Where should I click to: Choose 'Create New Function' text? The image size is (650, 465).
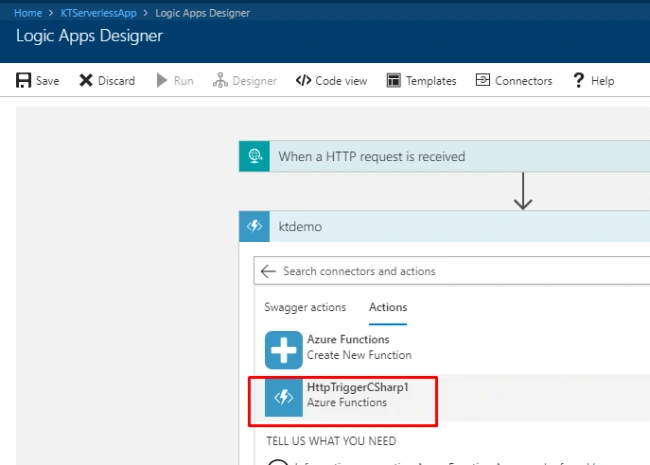click(359, 355)
